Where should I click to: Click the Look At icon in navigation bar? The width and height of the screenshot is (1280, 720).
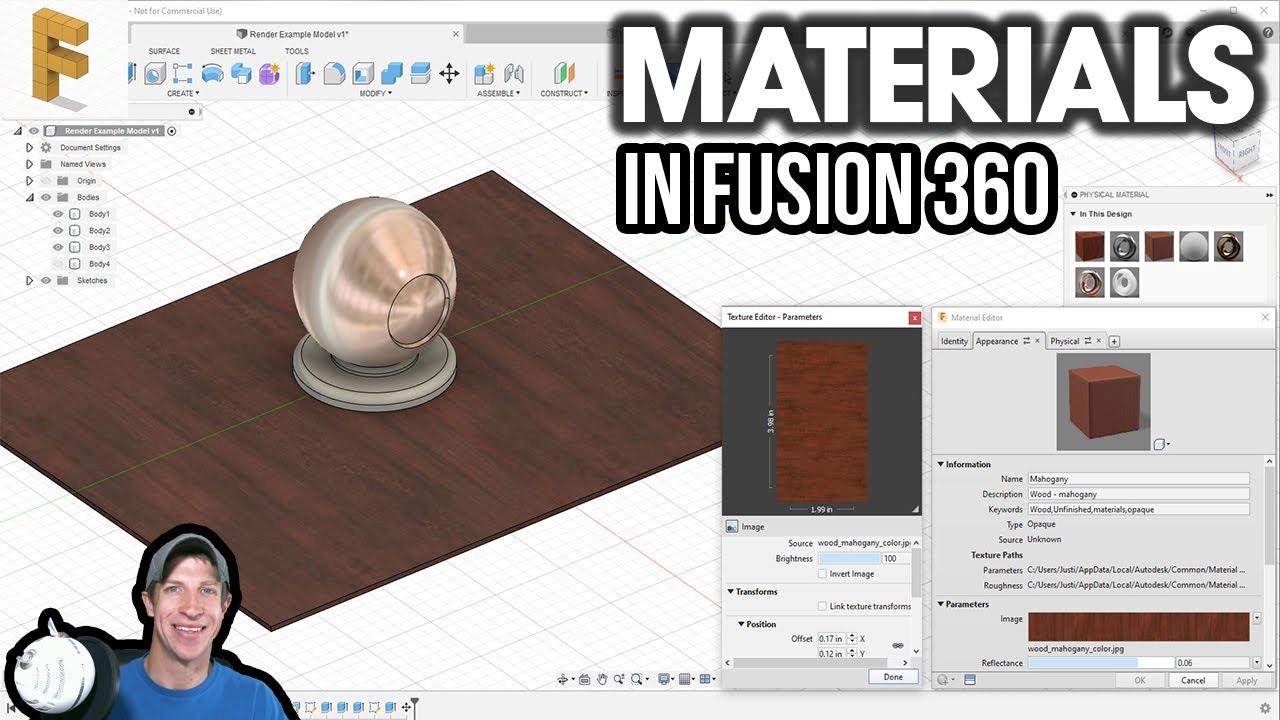[x=585, y=679]
